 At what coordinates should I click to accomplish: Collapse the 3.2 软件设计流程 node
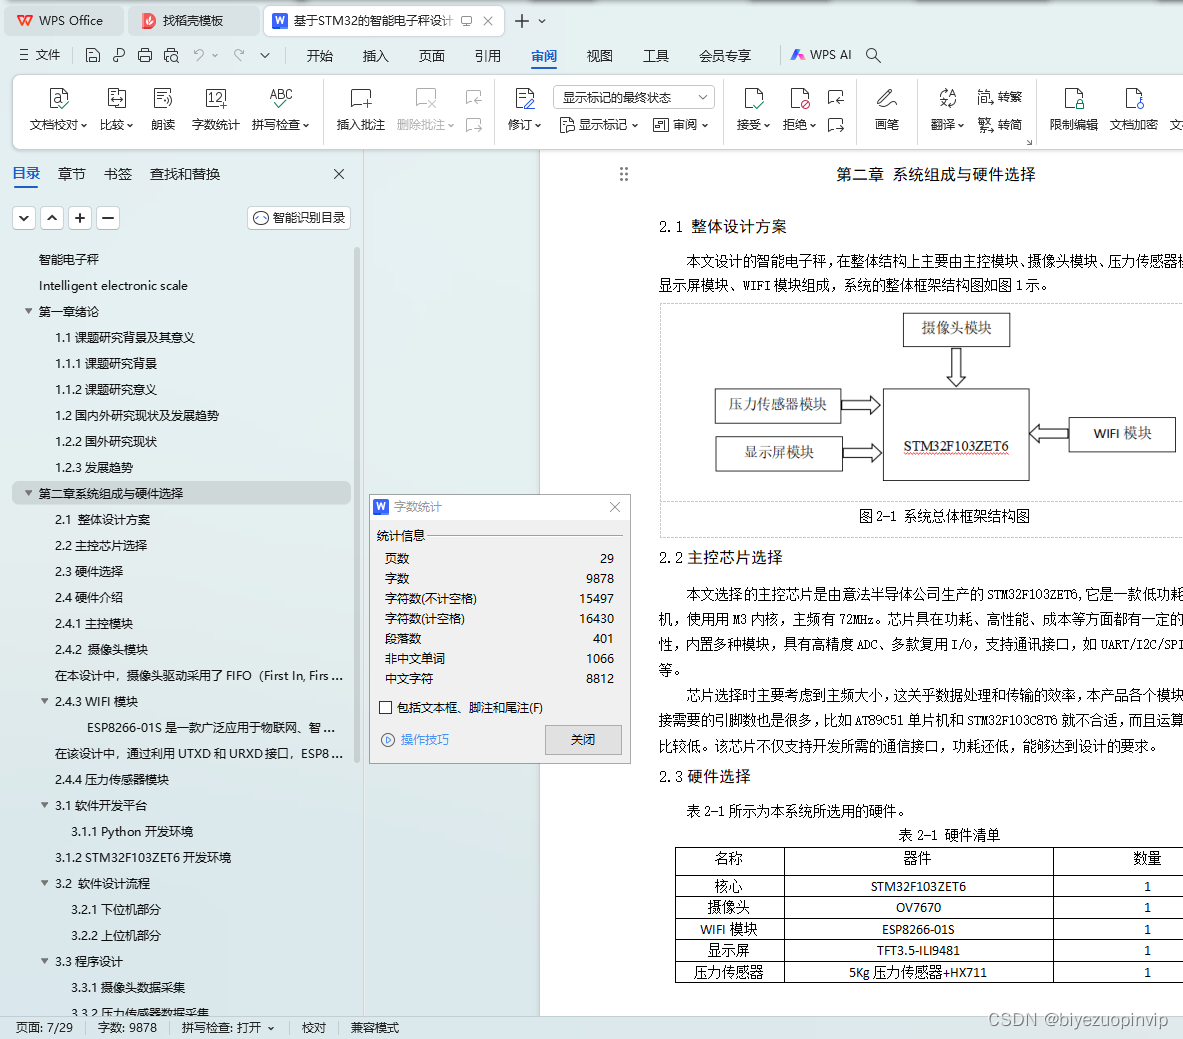tap(45, 883)
